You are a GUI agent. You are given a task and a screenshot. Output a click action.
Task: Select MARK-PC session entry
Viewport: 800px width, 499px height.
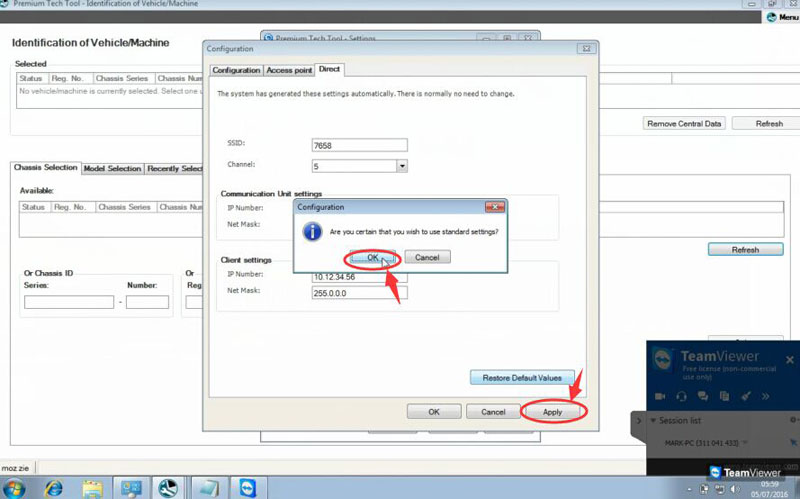[x=702, y=443]
